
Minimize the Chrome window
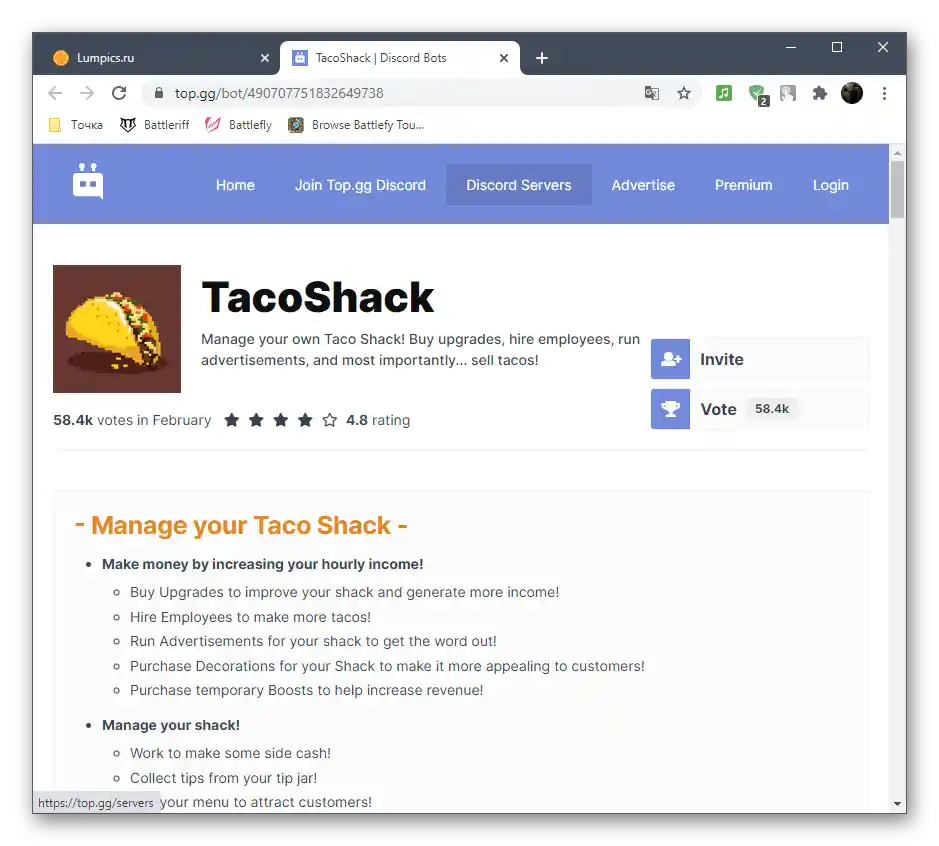(791, 47)
